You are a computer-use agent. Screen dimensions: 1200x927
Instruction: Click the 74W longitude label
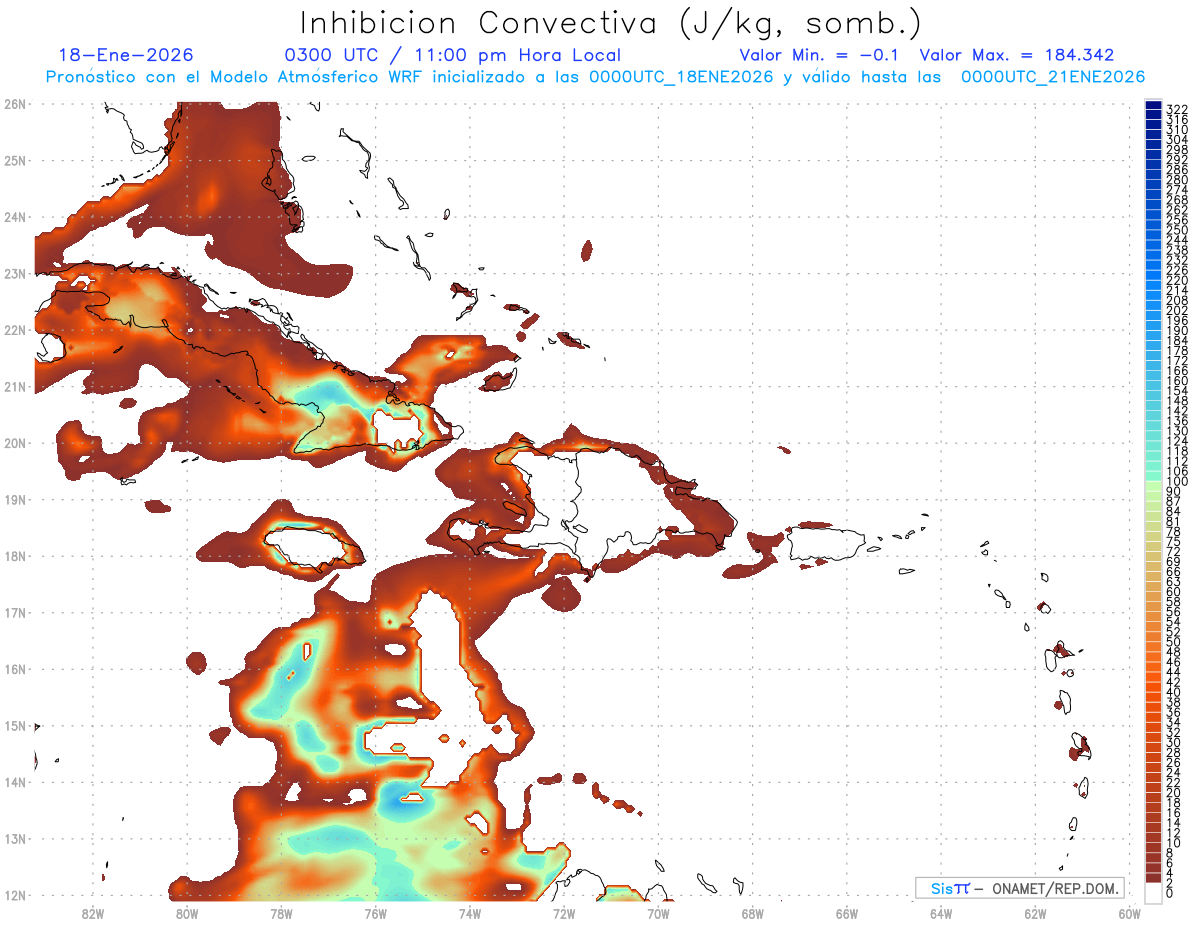pos(470,912)
